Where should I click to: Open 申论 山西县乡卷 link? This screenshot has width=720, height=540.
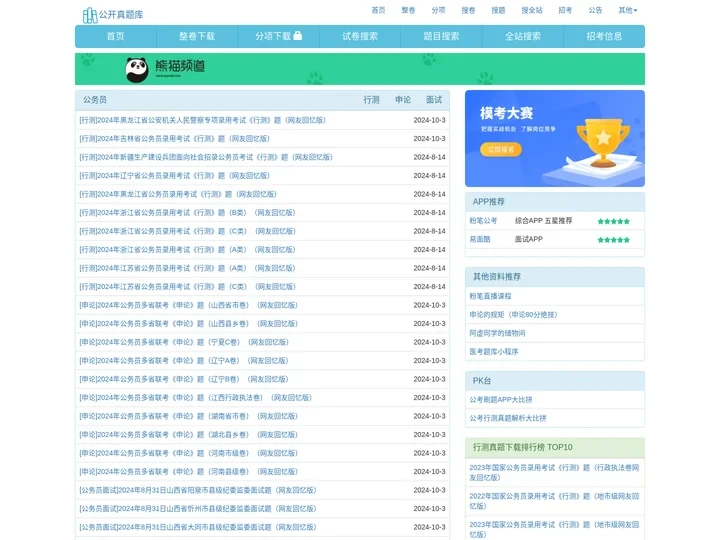[189, 324]
